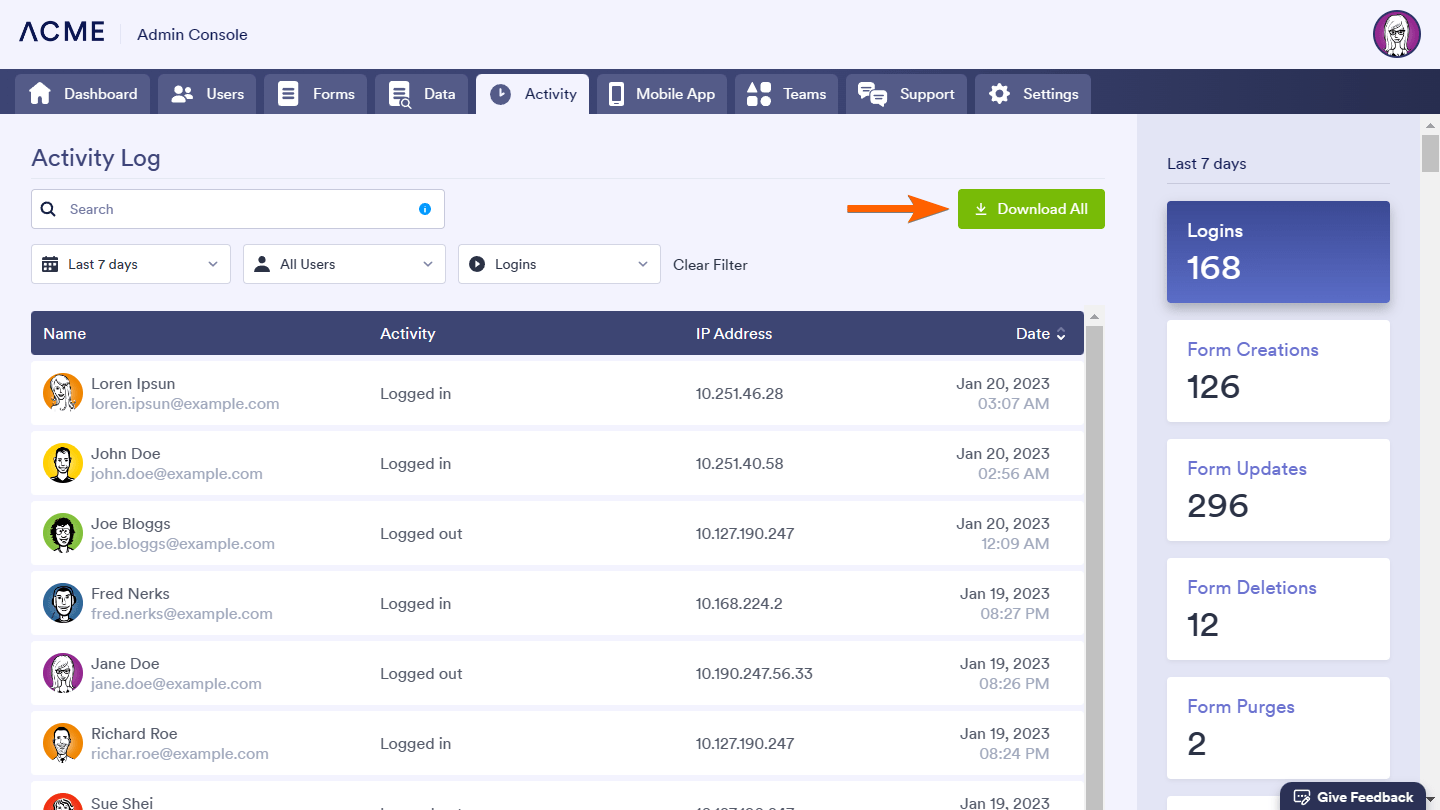Select the Form Updates stat card
Image resolution: width=1440 pixels, height=810 pixels.
click(1278, 490)
